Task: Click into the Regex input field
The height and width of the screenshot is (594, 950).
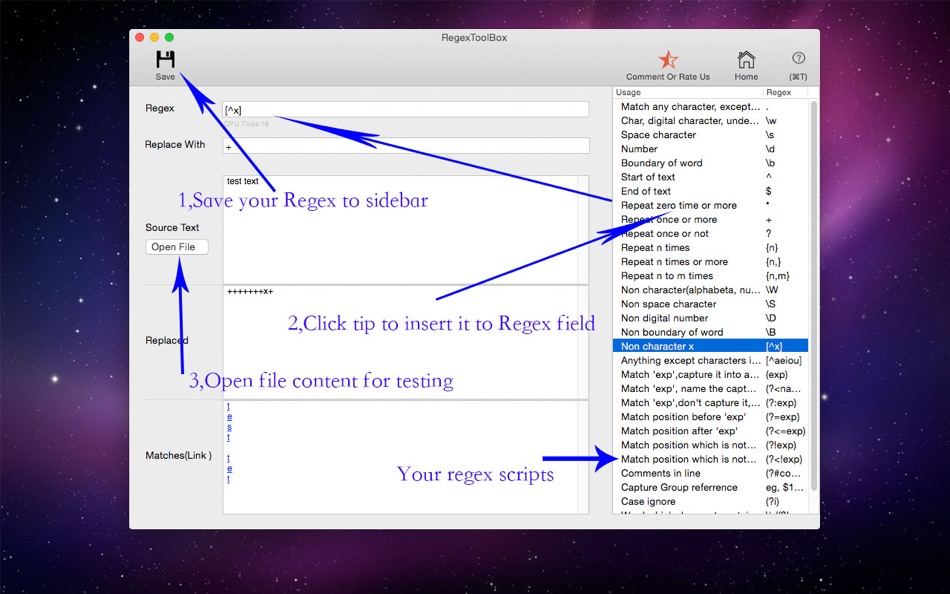Action: [405, 110]
